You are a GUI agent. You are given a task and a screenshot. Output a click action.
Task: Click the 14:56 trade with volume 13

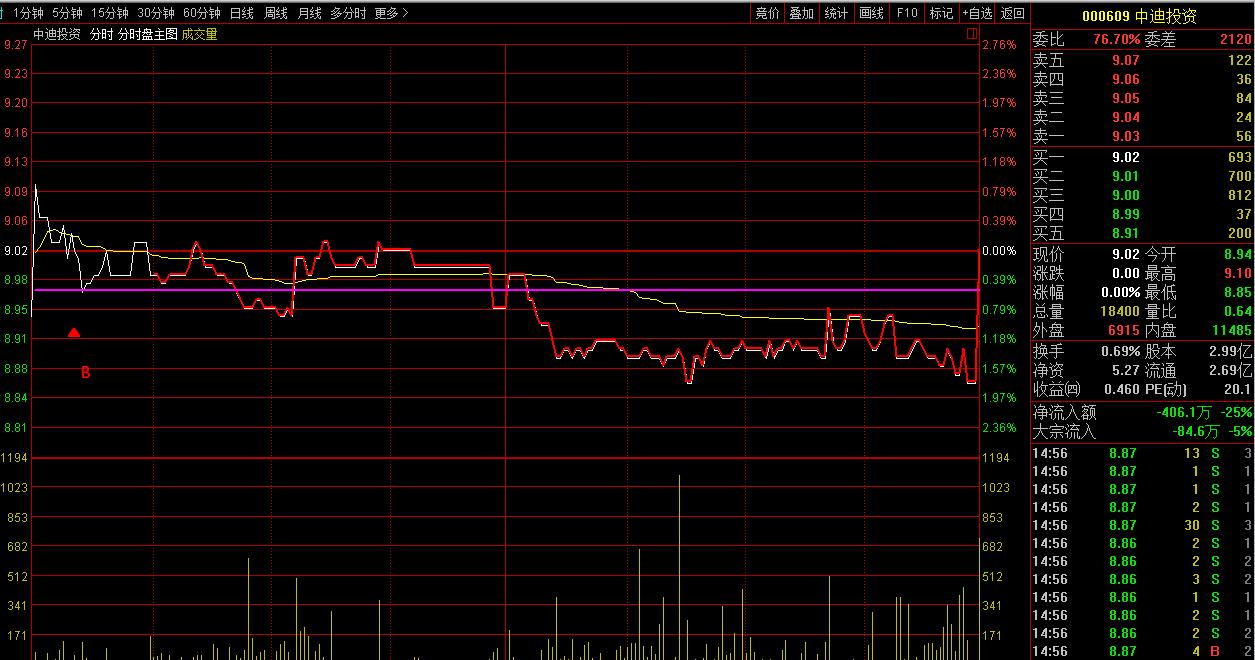coord(1143,453)
